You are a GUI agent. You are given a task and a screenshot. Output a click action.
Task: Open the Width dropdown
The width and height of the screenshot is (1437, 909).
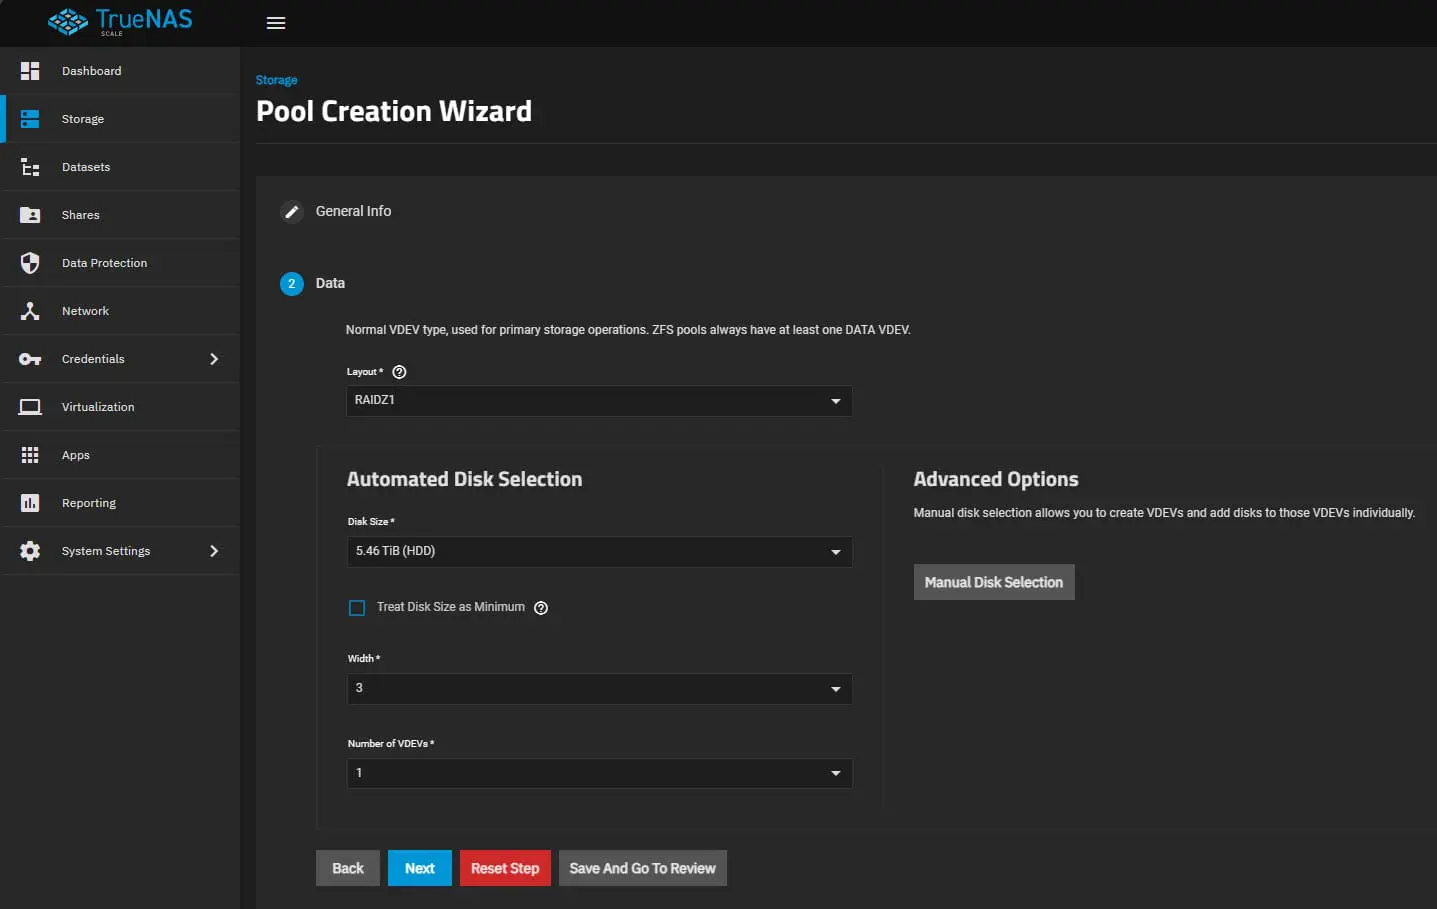point(599,689)
